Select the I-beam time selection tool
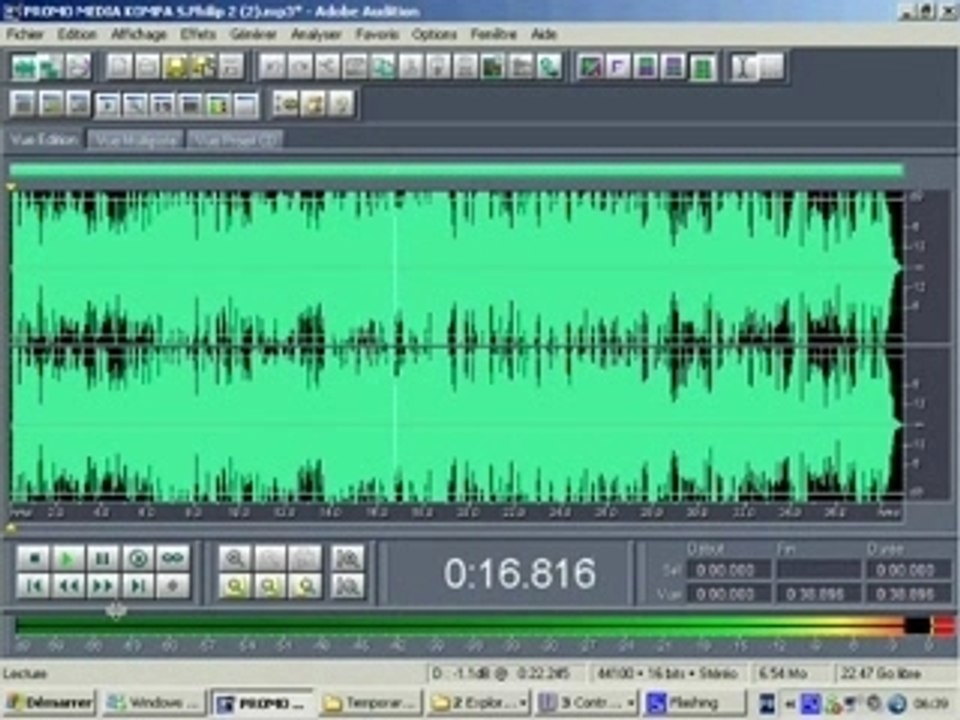The width and height of the screenshot is (960, 720). coord(743,66)
